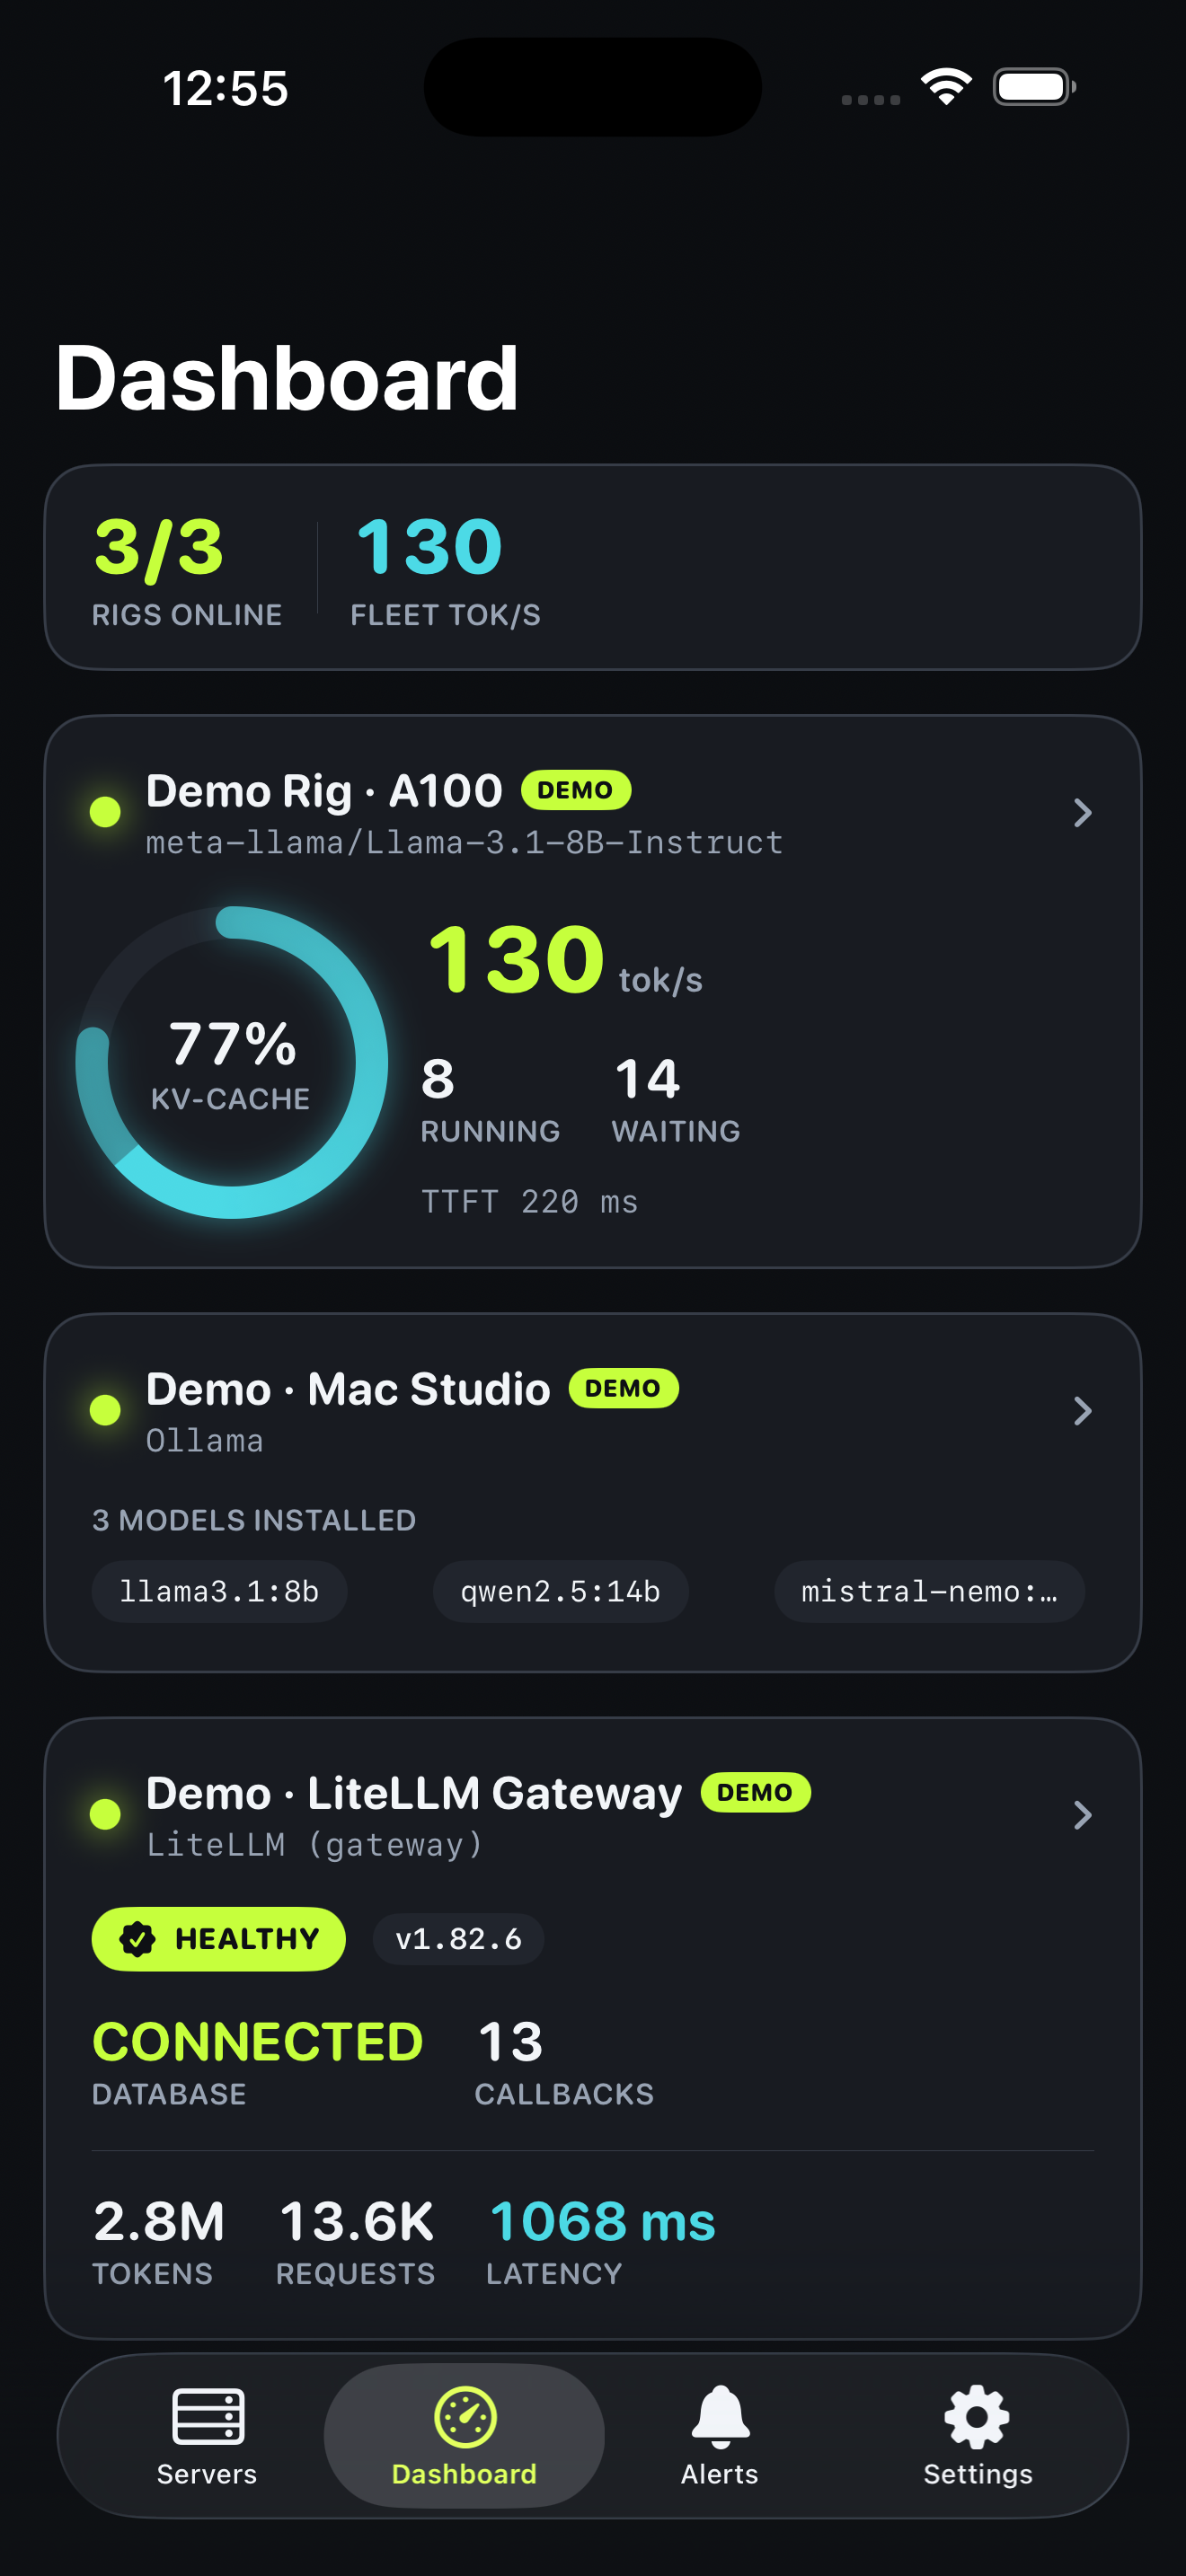Tap green status dot for Demo Rig A100
The width and height of the screenshot is (1186, 2576).
click(x=105, y=811)
